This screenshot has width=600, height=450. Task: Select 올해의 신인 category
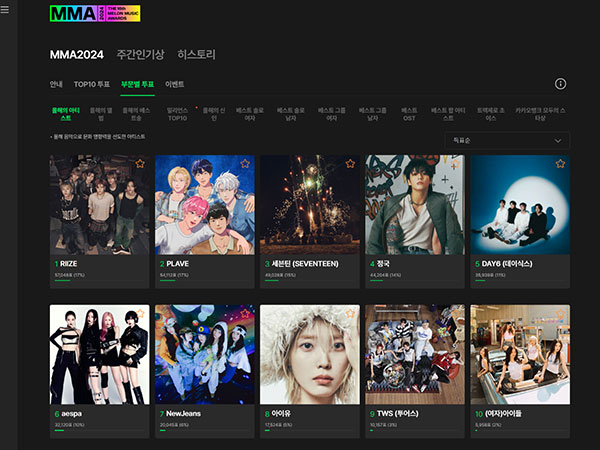pyautogui.click(x=214, y=114)
